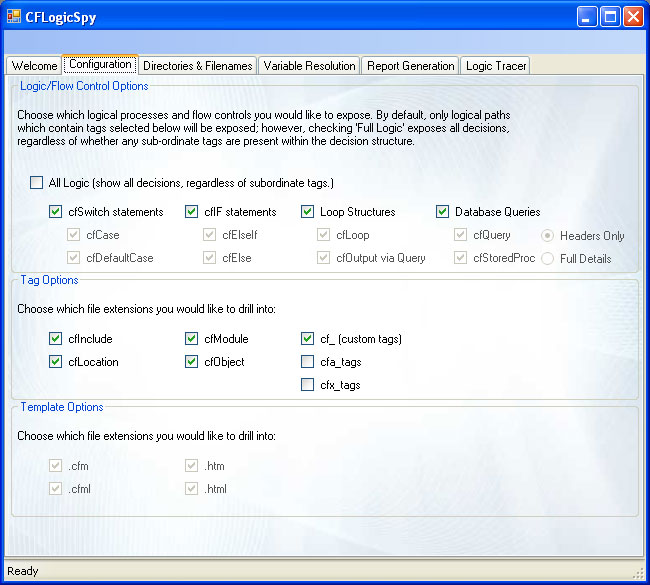This screenshot has height=585, width=650.
Task: Enable the cfx_tags checkbox
Action: click(307, 385)
